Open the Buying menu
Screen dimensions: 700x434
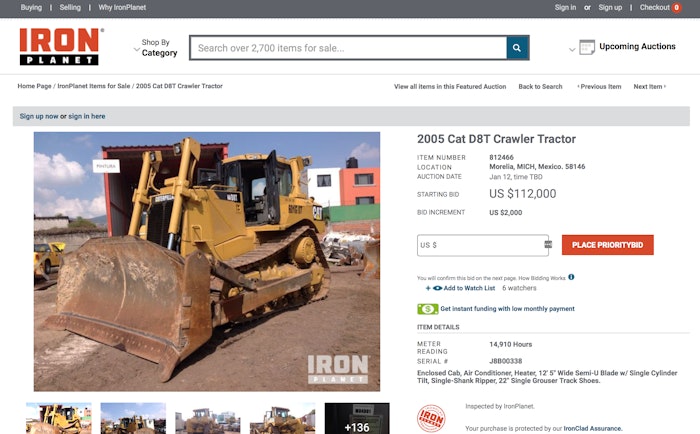[x=31, y=8]
